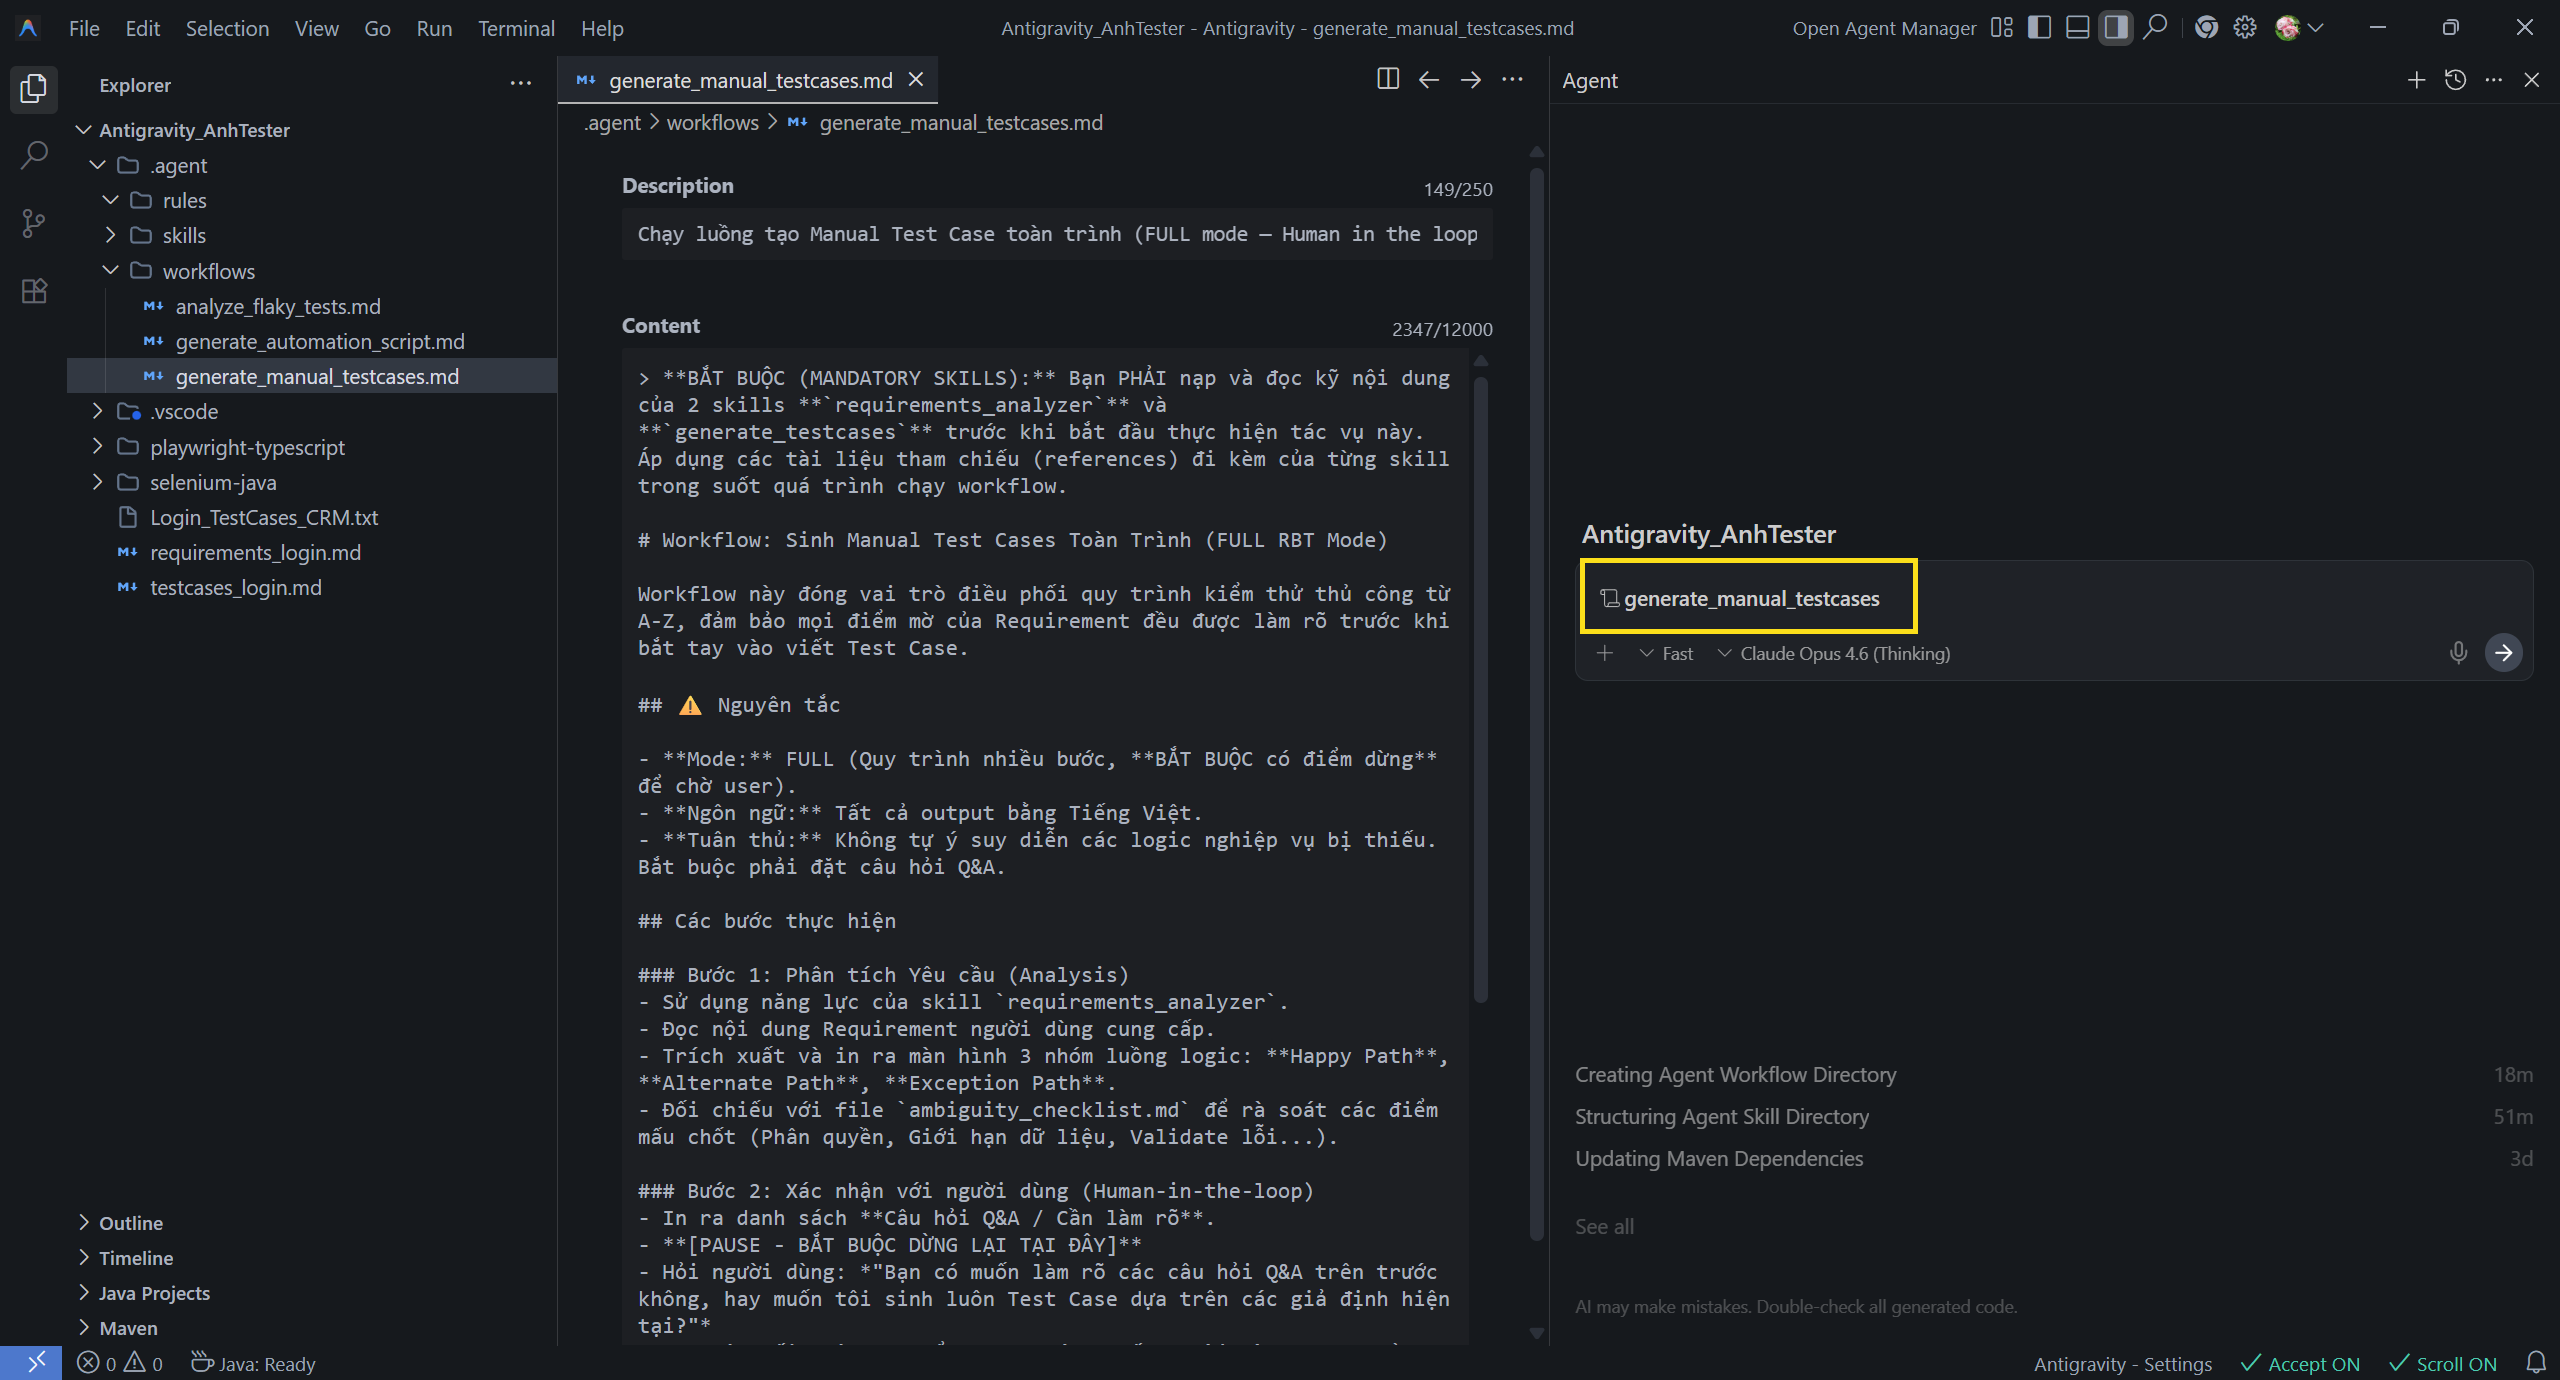Image resolution: width=2560 pixels, height=1380 pixels.
Task: Click See all conversations link
Action: click(1604, 1226)
